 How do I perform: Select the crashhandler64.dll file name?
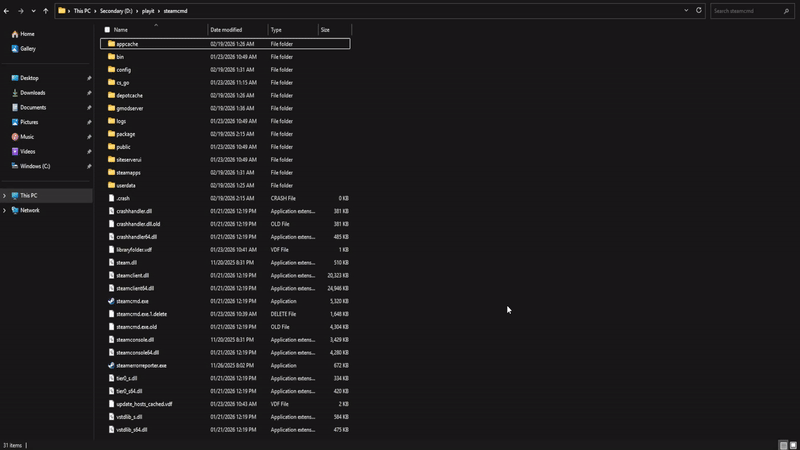tap(137, 237)
